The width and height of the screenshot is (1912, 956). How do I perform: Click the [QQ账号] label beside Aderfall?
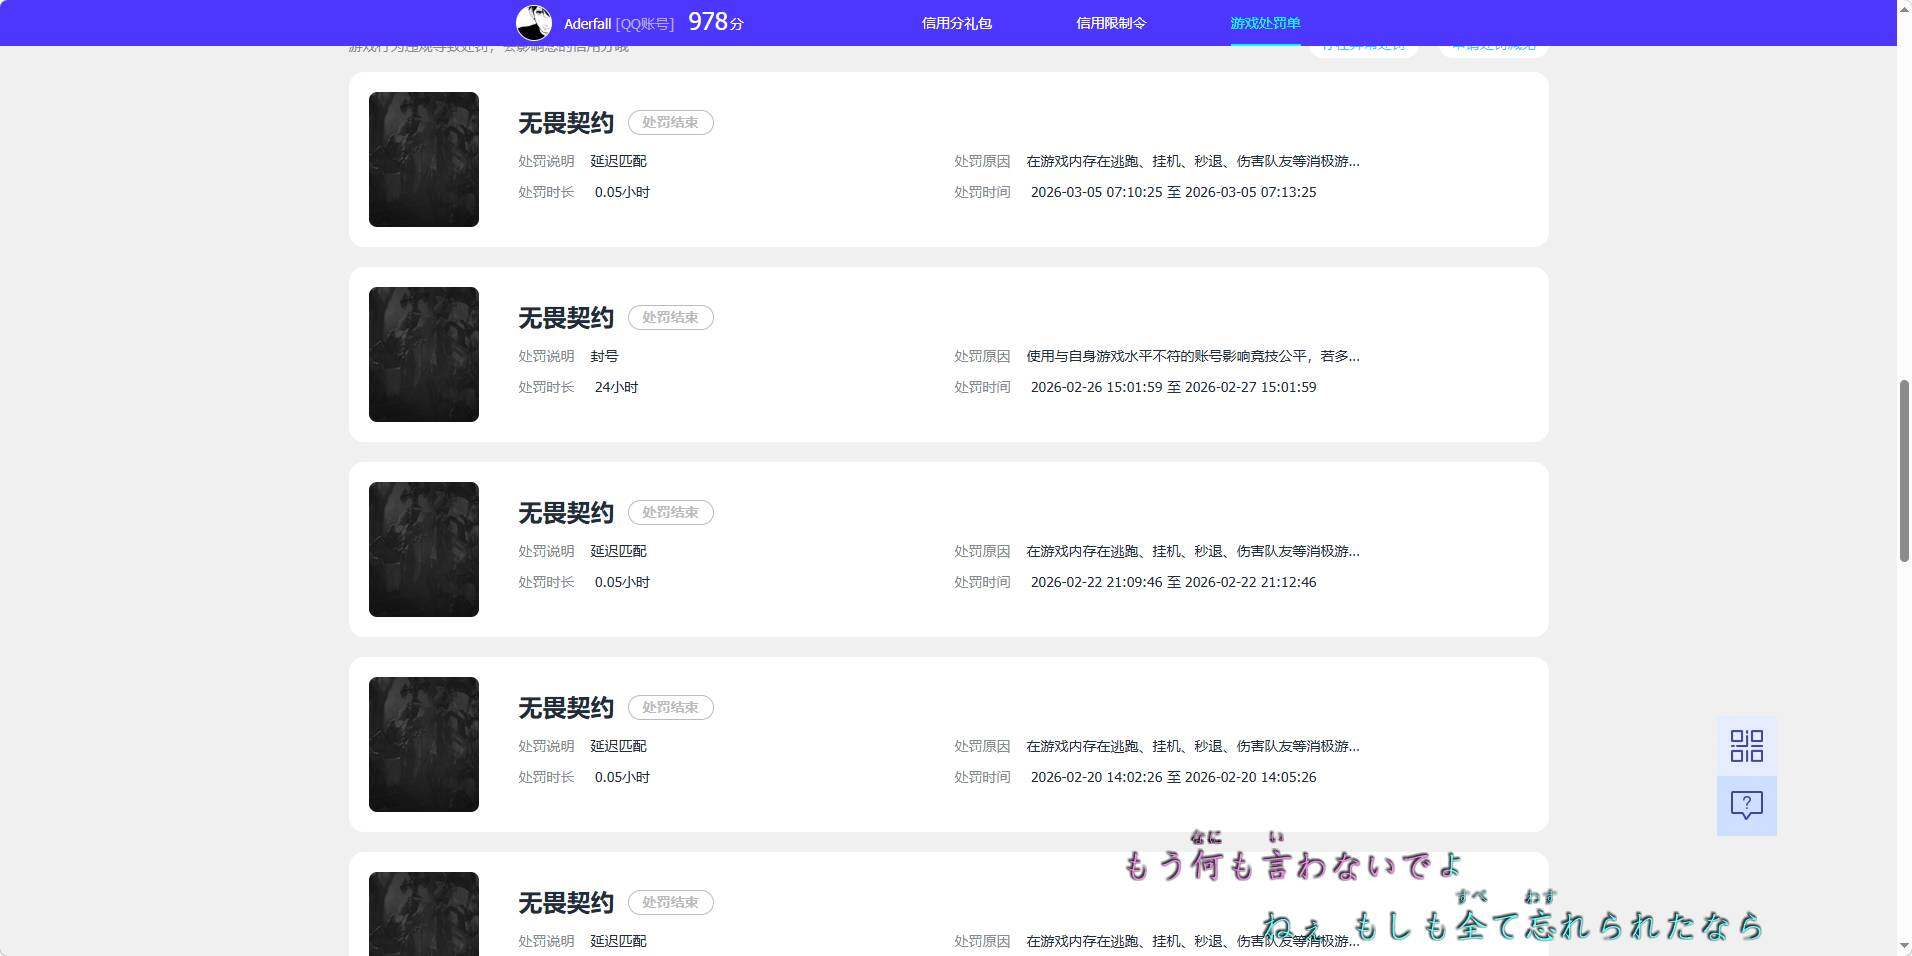(646, 23)
